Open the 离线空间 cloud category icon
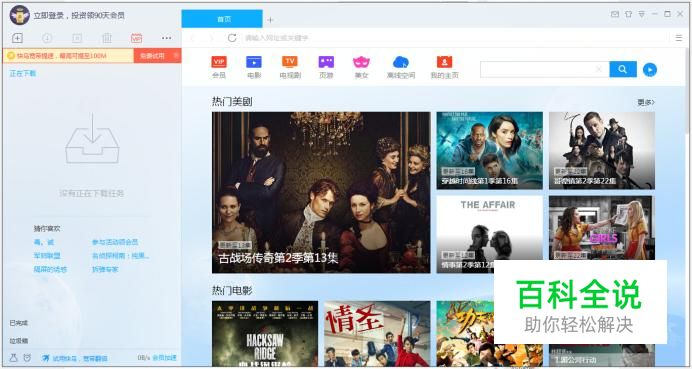Screen dimensions: 692x369 401,67
